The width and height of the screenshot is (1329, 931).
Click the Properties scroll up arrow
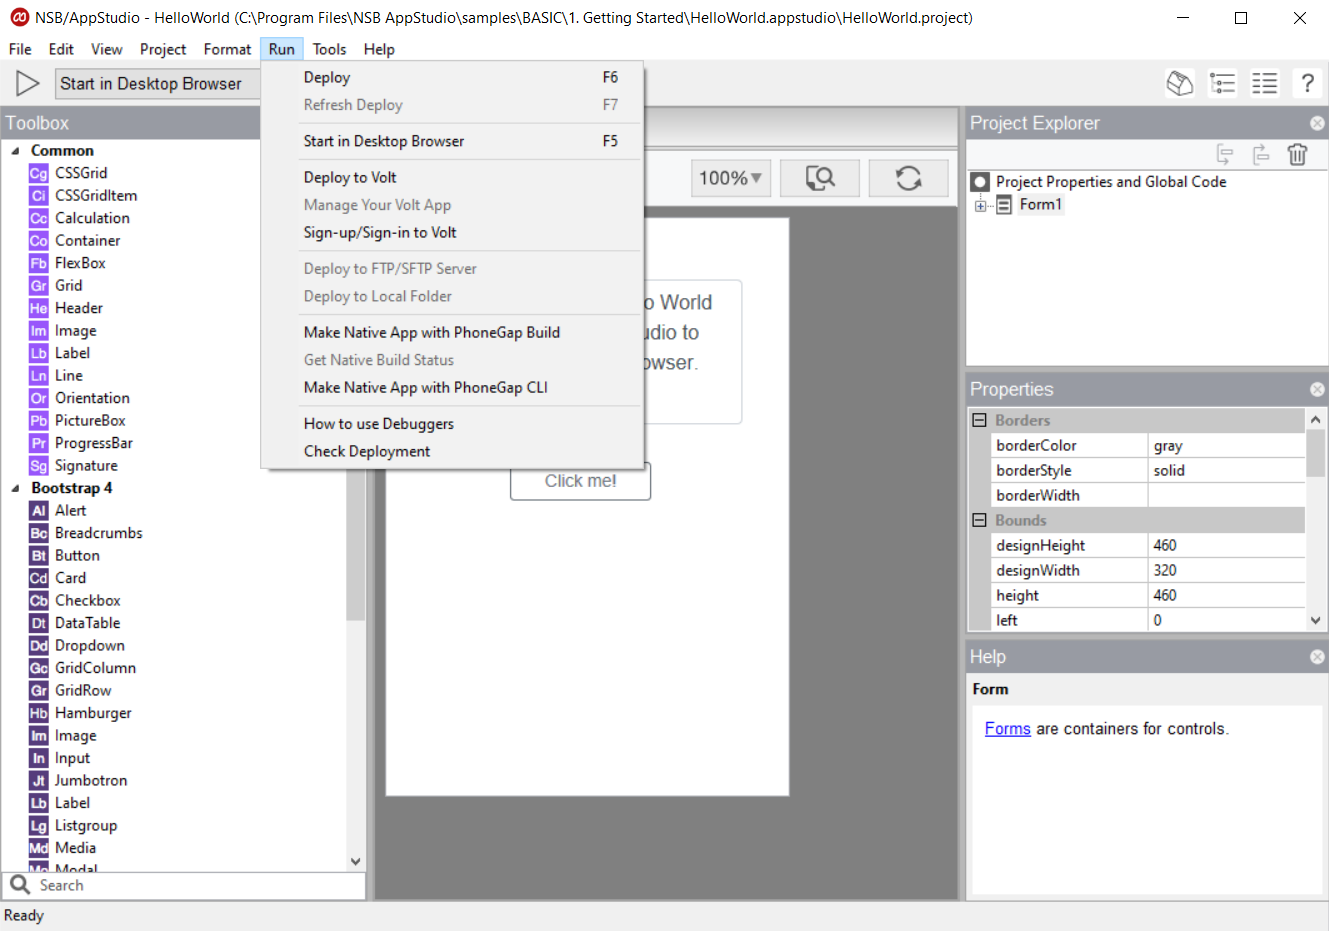[1316, 420]
